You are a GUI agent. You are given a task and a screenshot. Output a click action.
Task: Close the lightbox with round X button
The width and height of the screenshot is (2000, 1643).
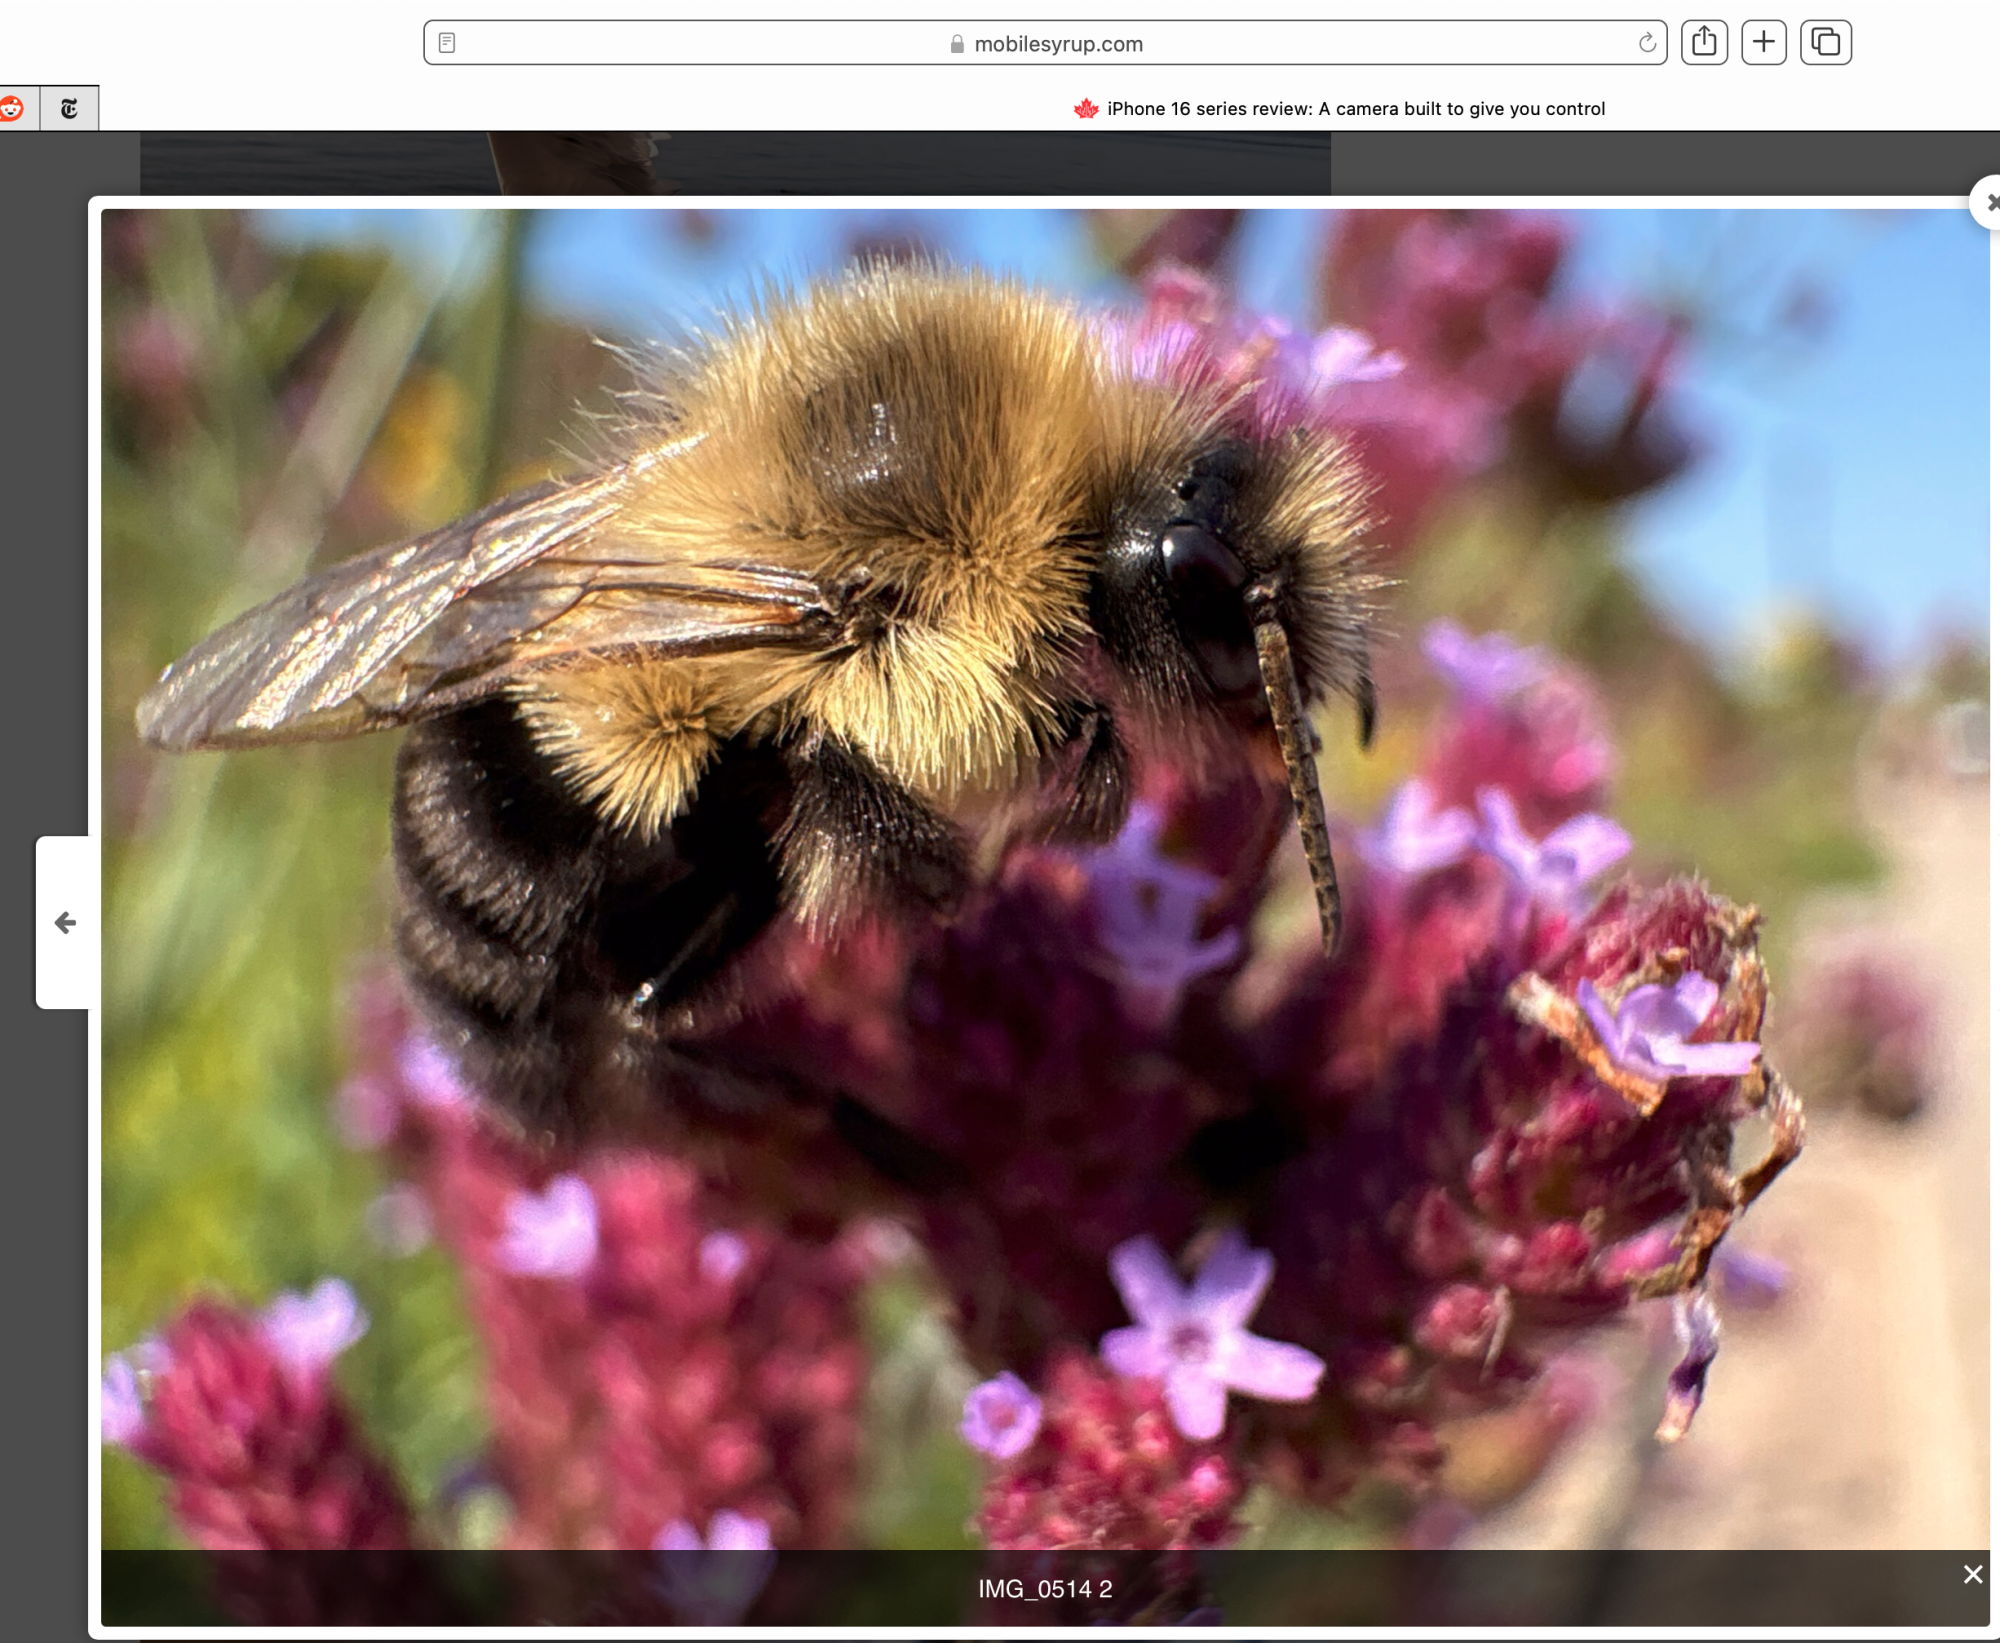pyautogui.click(x=1988, y=203)
